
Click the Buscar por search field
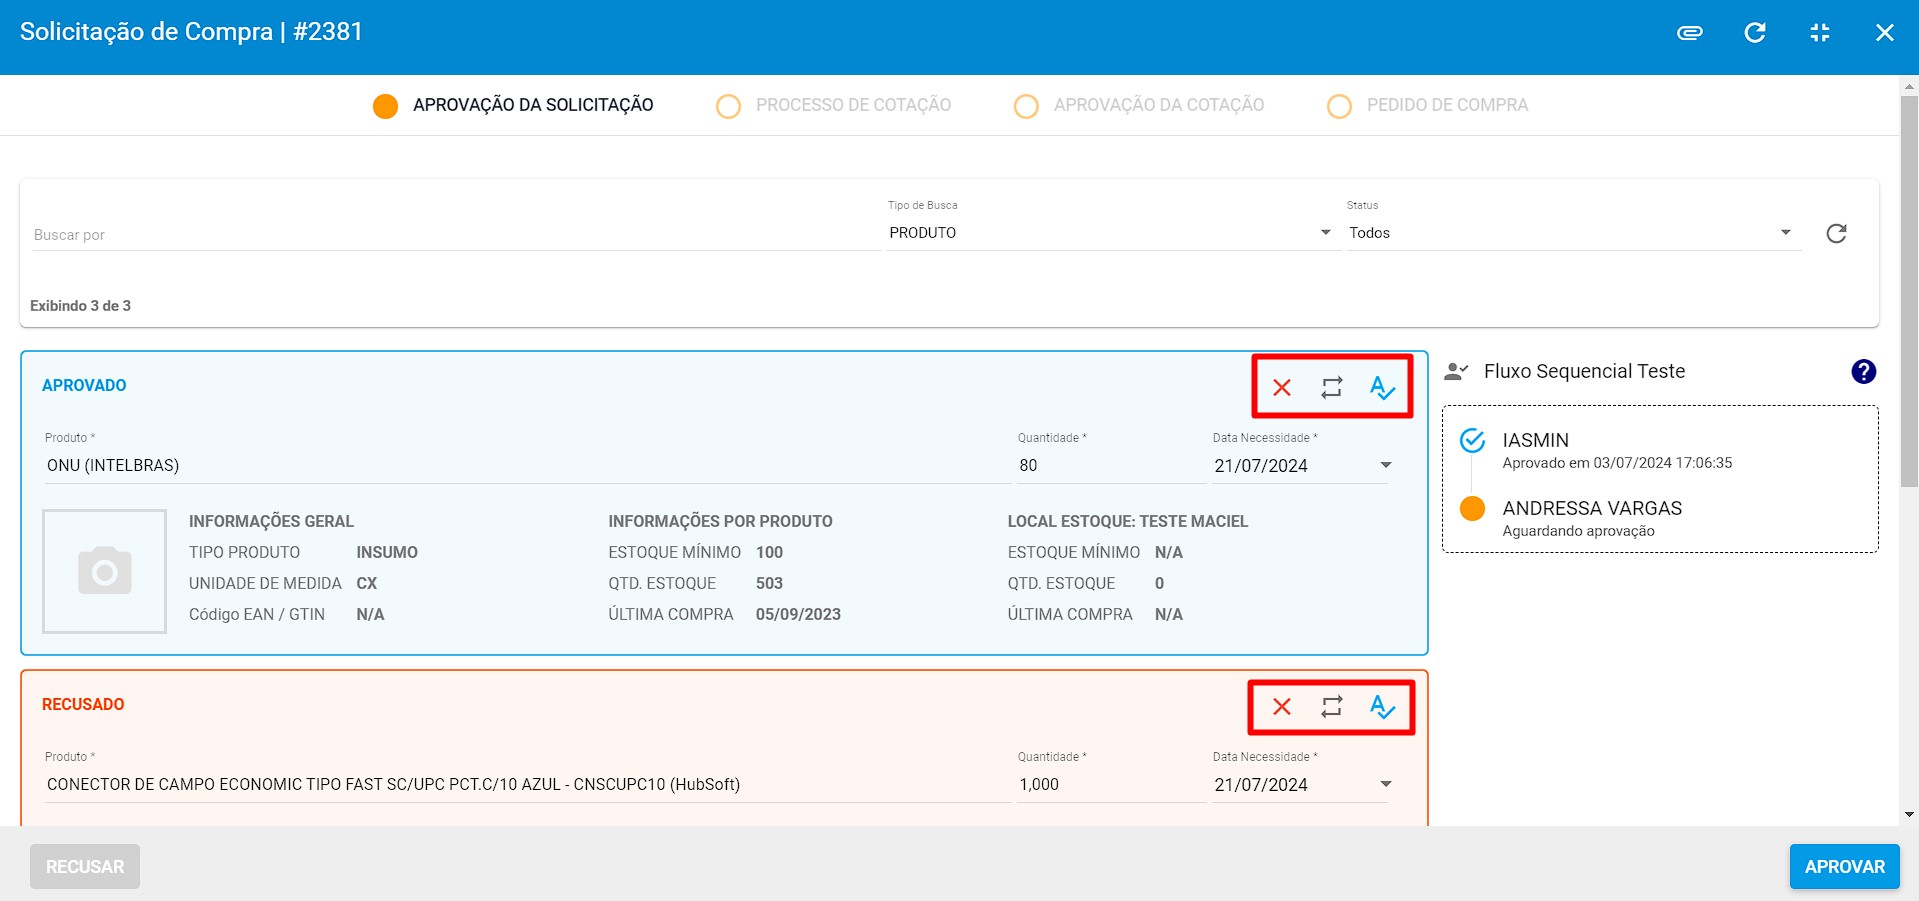pos(450,235)
